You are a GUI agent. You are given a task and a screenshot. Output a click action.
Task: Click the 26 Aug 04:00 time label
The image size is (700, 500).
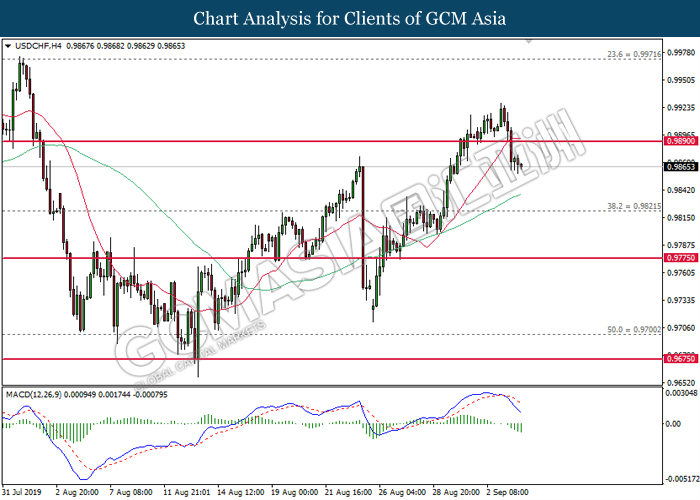(x=402, y=492)
